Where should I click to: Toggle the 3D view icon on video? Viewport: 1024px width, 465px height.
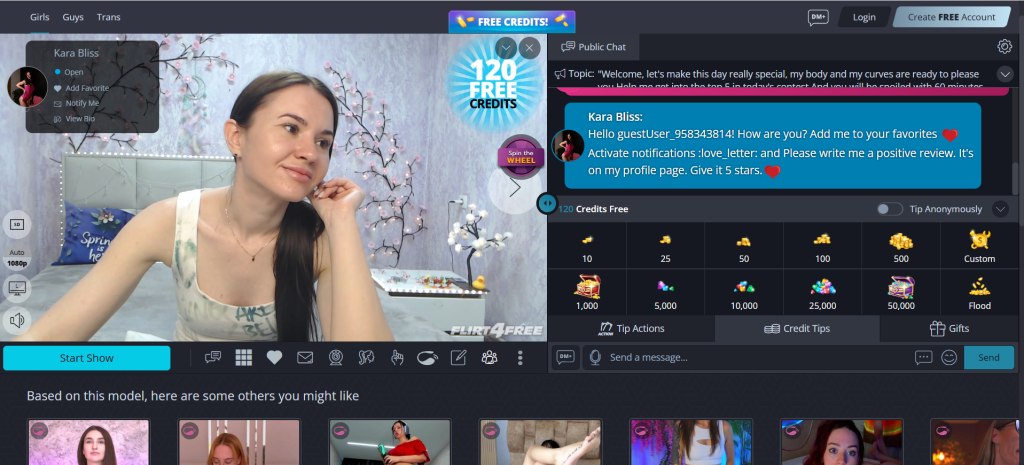[x=17, y=225]
